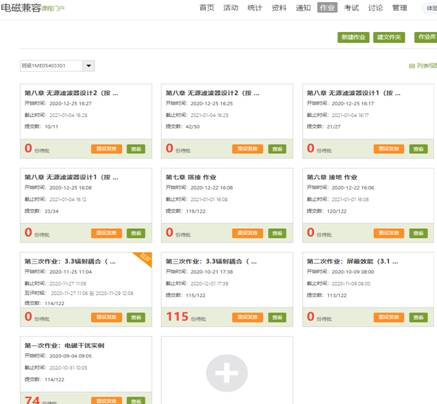Screen dimensions: 437x404
Task: Open 第八章 无源滤波器设计2 card with 42/50 submissions
Action: (x=212, y=93)
